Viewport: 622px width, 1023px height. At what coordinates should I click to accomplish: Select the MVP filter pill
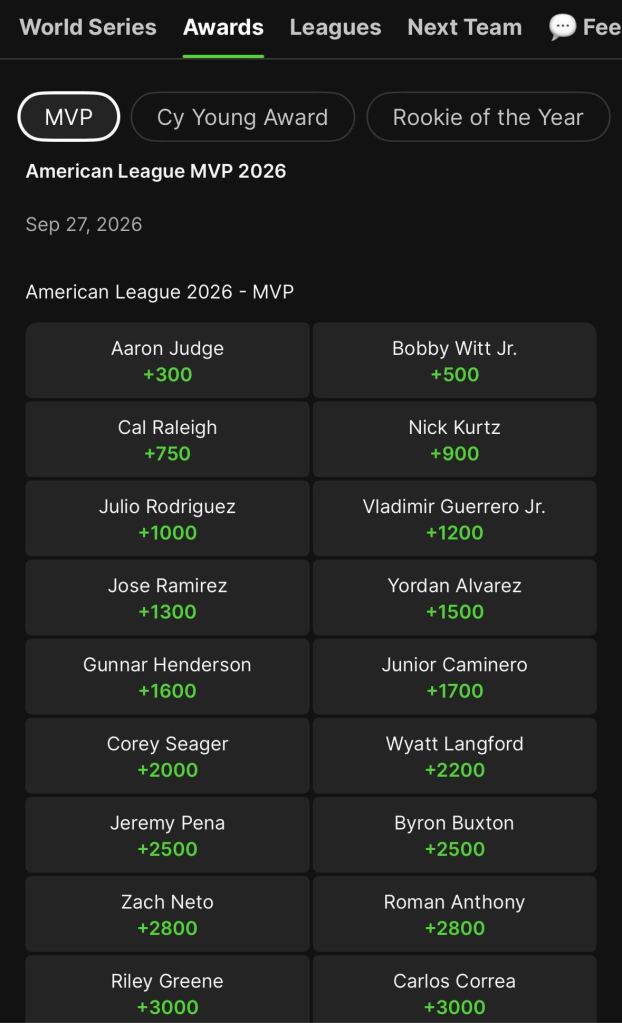[69, 117]
